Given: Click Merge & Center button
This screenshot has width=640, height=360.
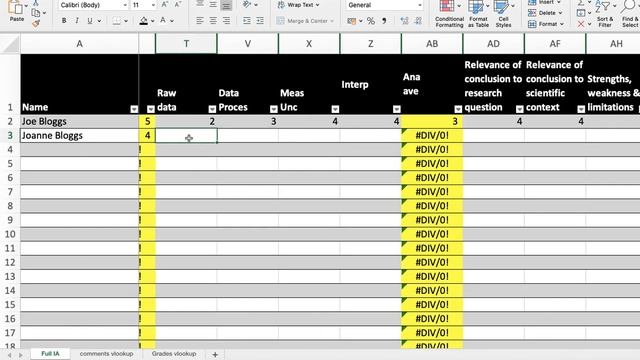Looking at the screenshot, I should 305,21.
